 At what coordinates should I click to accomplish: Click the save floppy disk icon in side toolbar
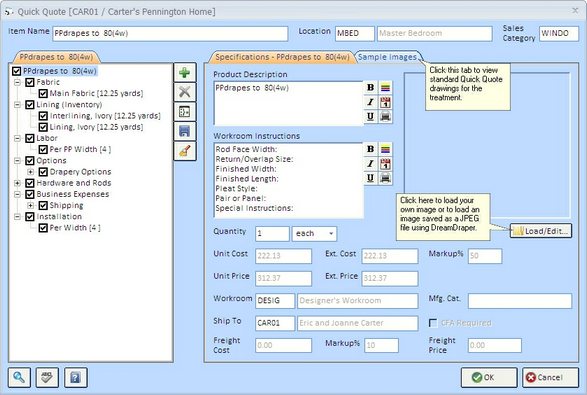tap(185, 131)
